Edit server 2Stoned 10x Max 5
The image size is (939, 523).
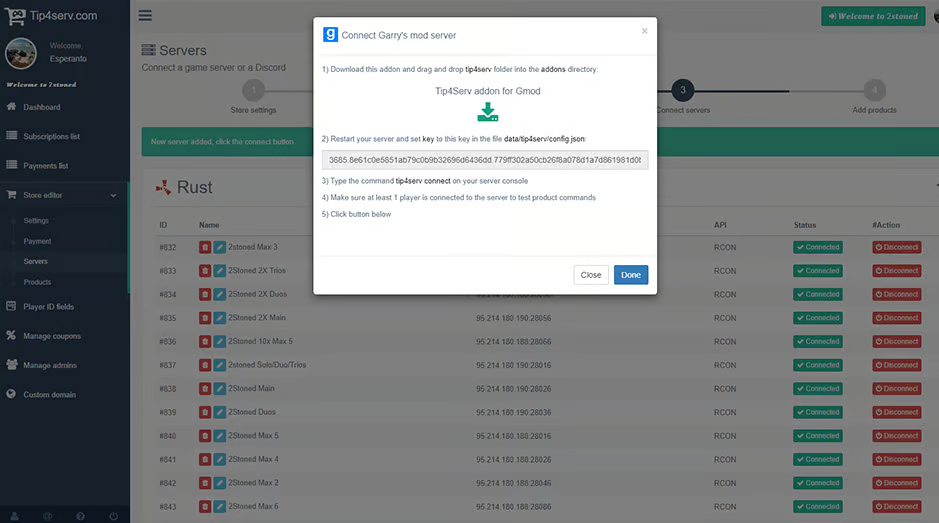pyautogui.click(x=220, y=341)
